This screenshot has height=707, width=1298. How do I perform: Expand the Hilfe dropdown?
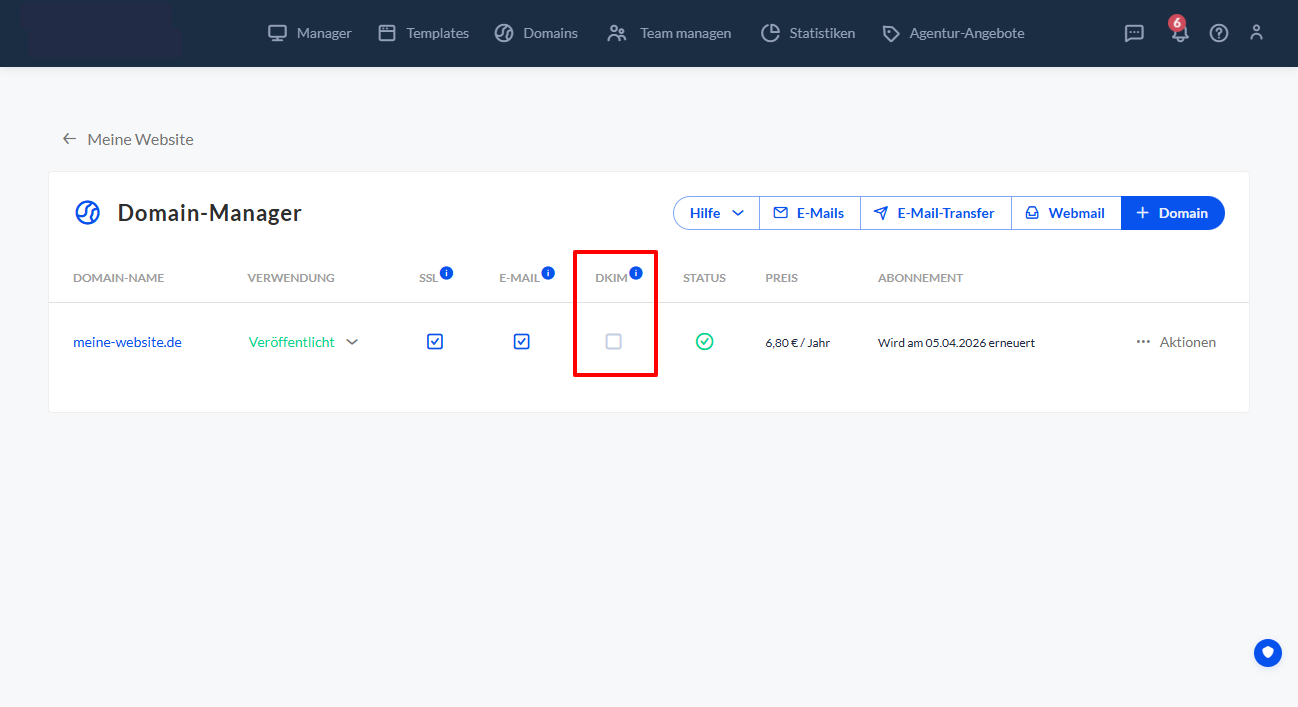pyautogui.click(x=716, y=213)
